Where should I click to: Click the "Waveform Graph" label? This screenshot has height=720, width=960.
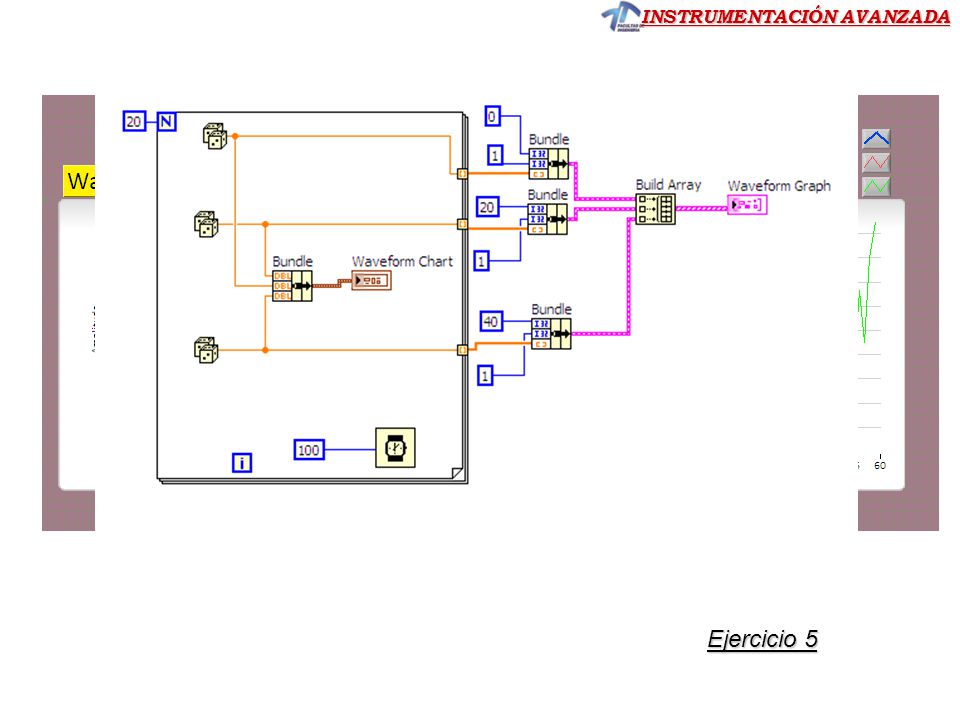[779, 186]
